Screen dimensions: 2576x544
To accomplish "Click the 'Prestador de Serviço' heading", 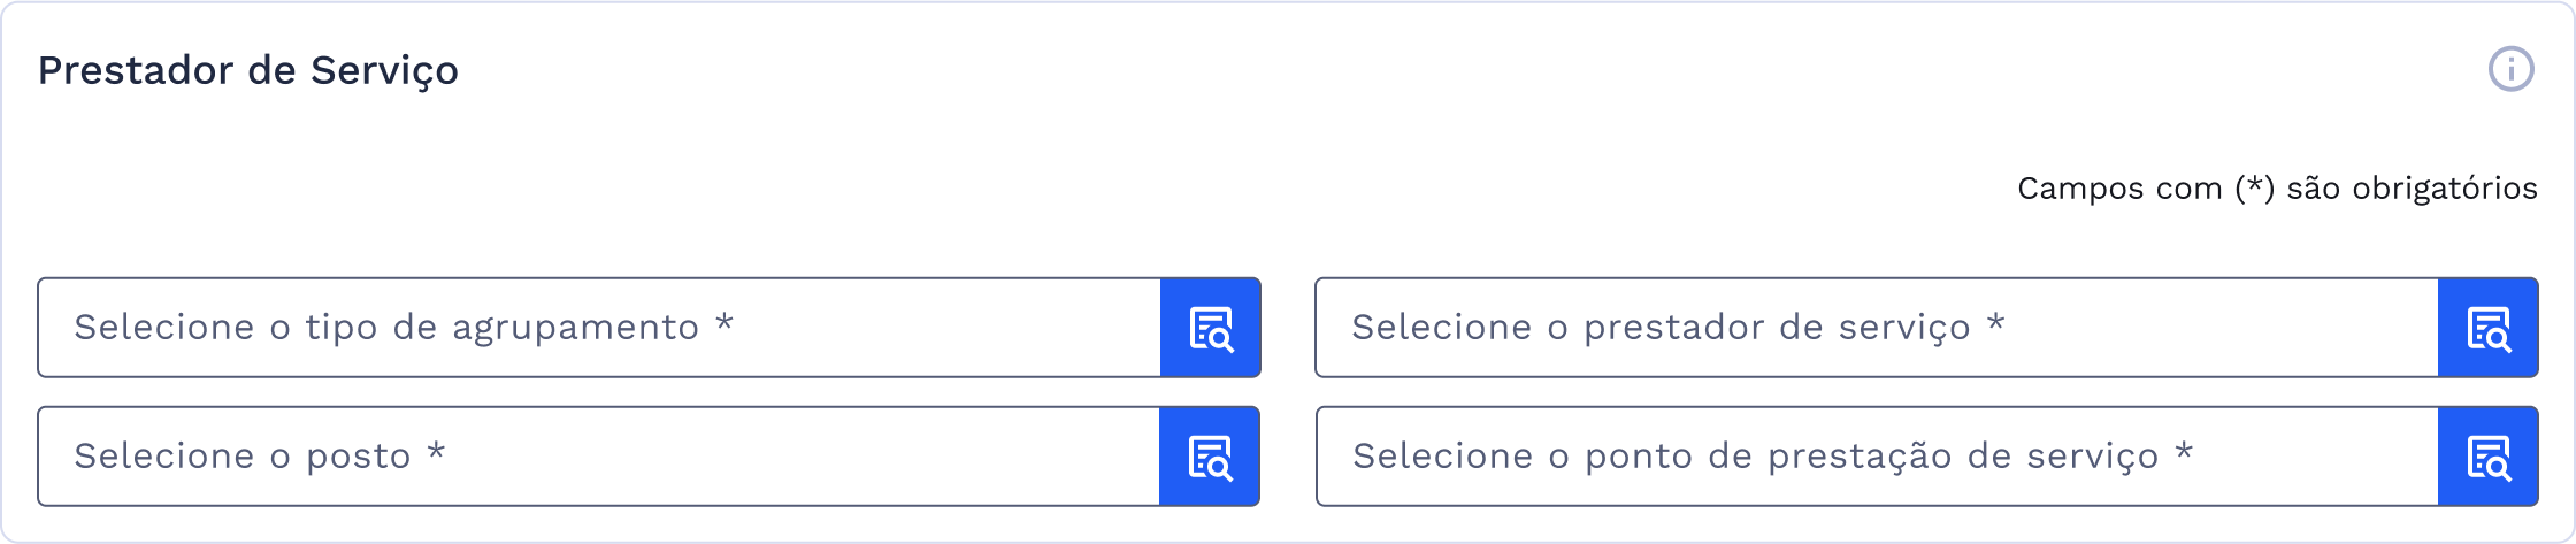I will point(248,71).
